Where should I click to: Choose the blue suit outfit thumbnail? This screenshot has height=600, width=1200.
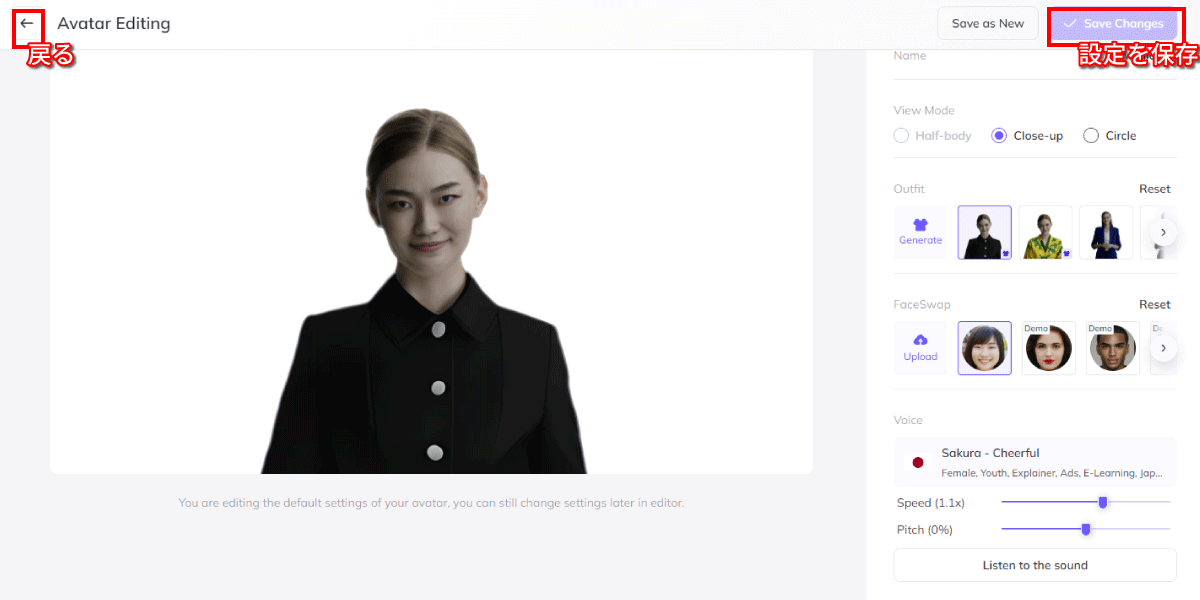1107,232
